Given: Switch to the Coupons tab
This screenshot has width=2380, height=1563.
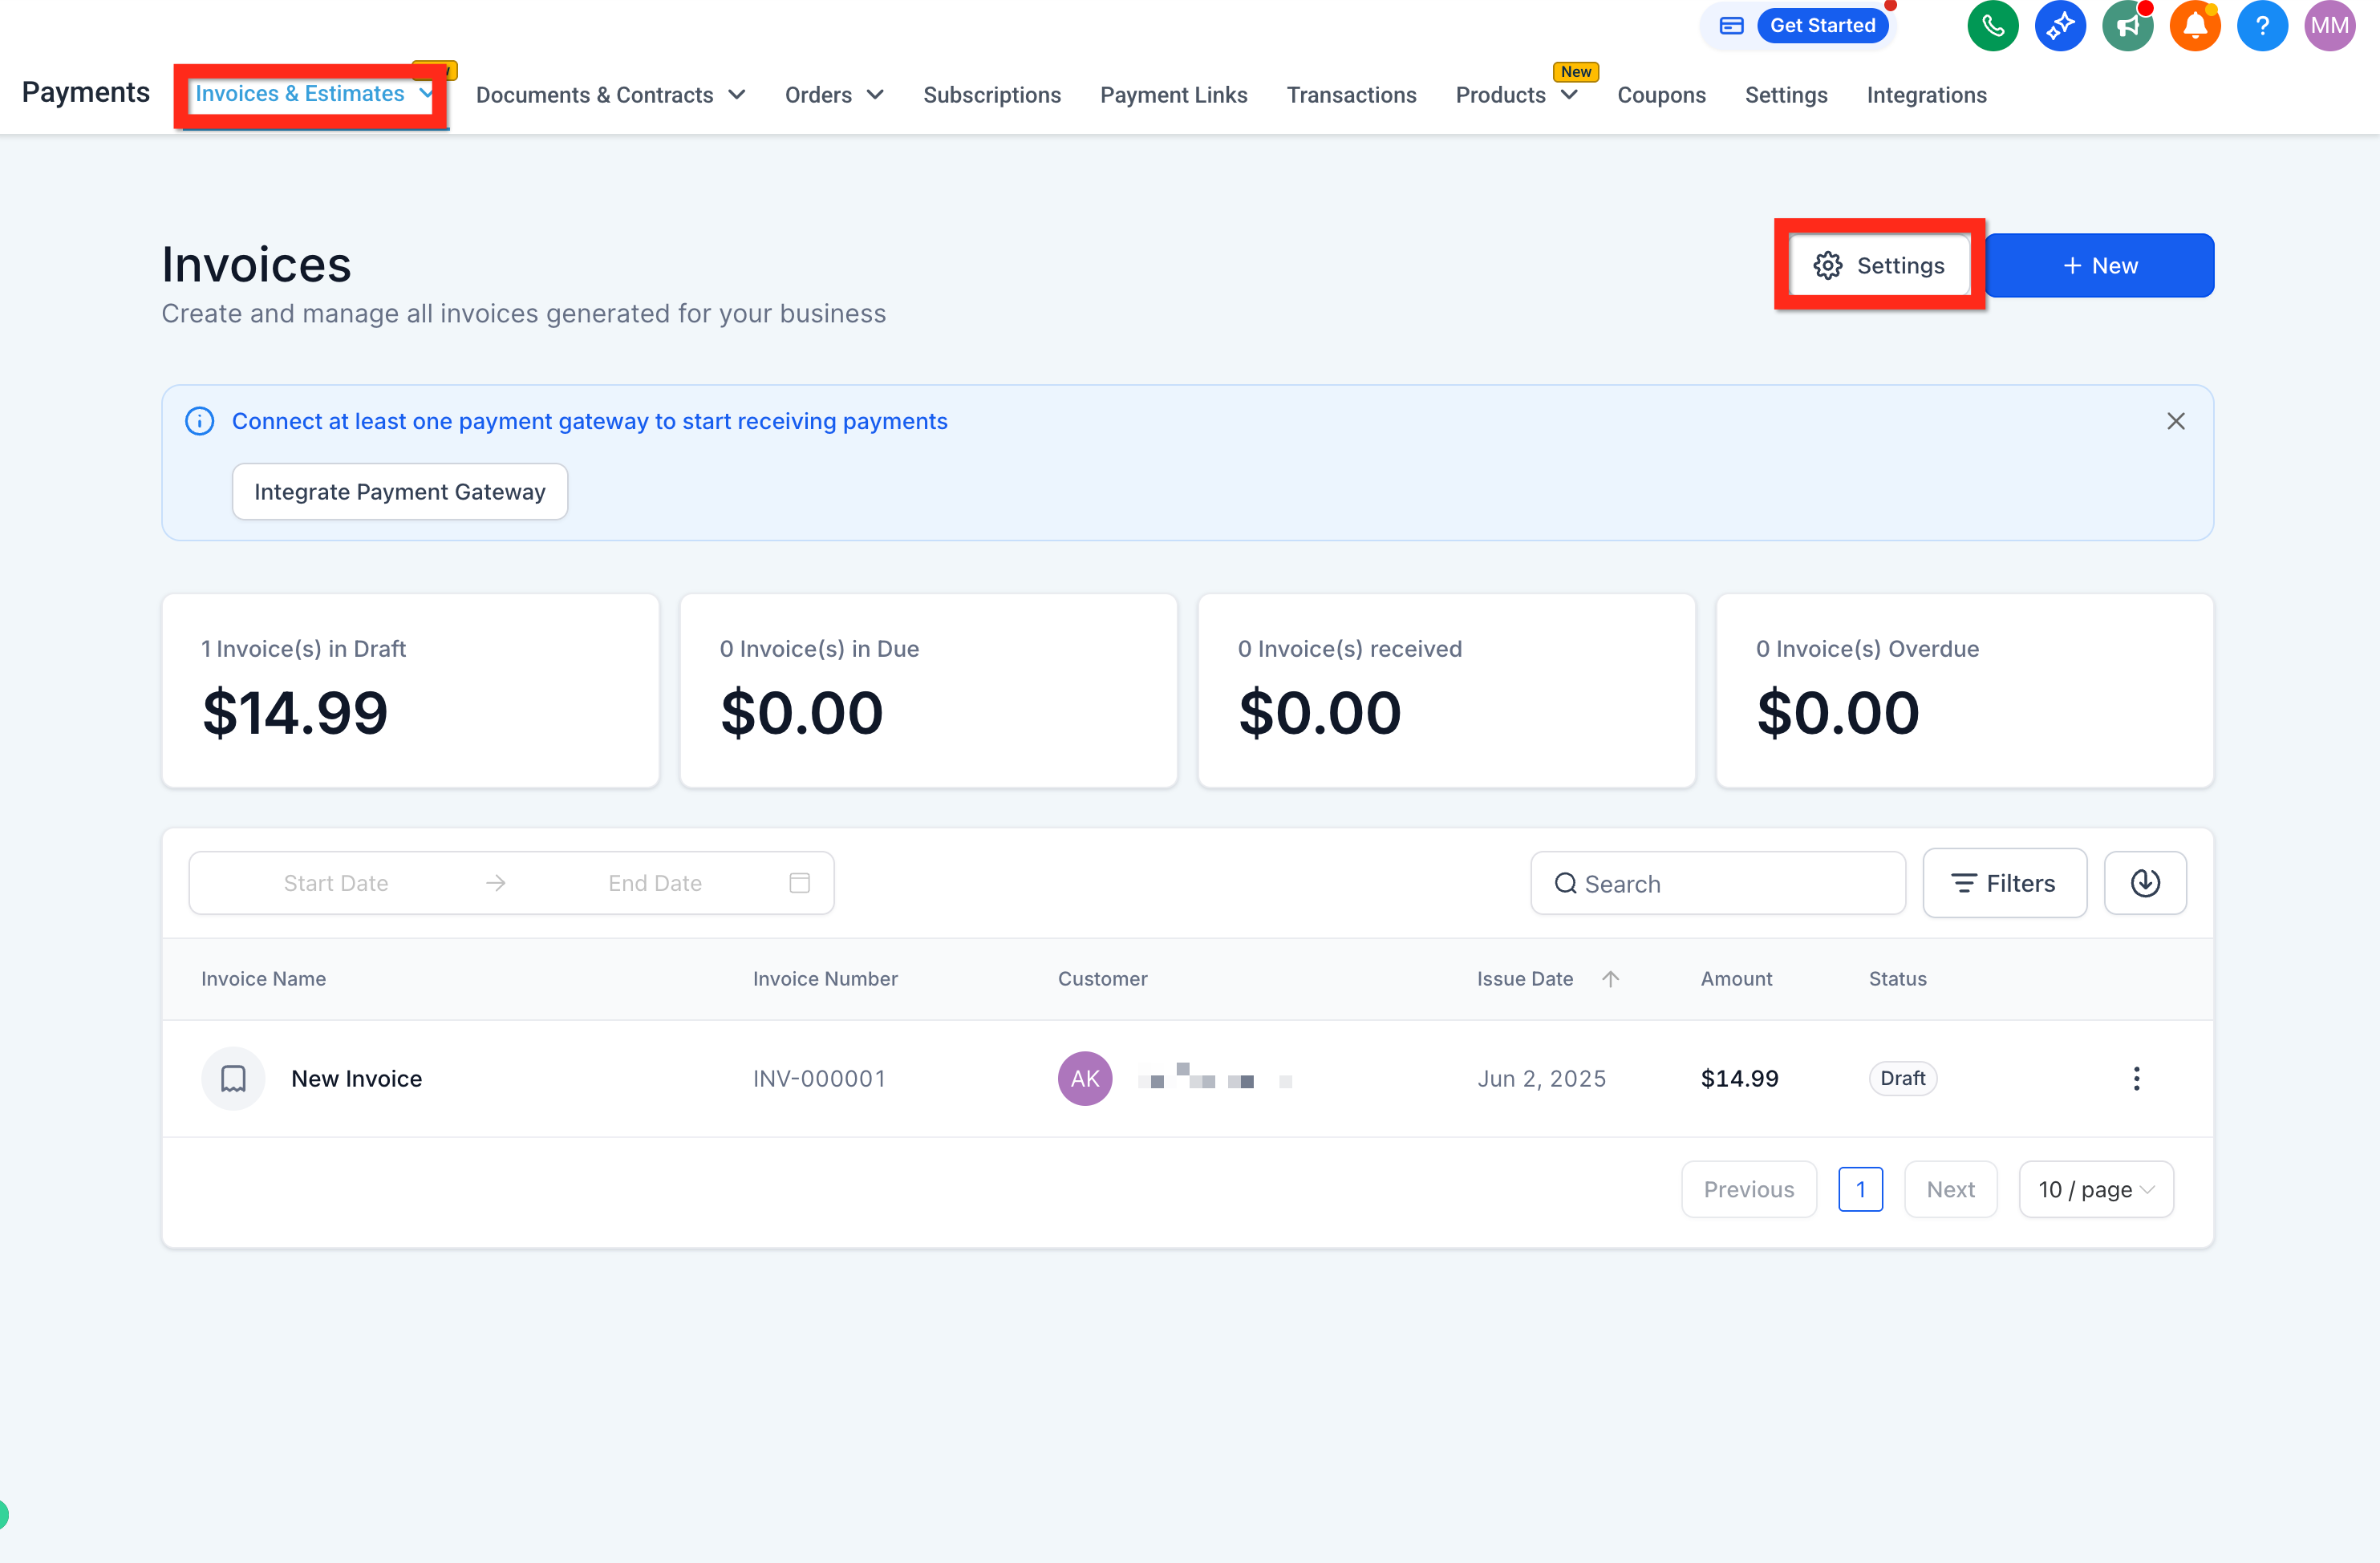Looking at the screenshot, I should [x=1661, y=95].
